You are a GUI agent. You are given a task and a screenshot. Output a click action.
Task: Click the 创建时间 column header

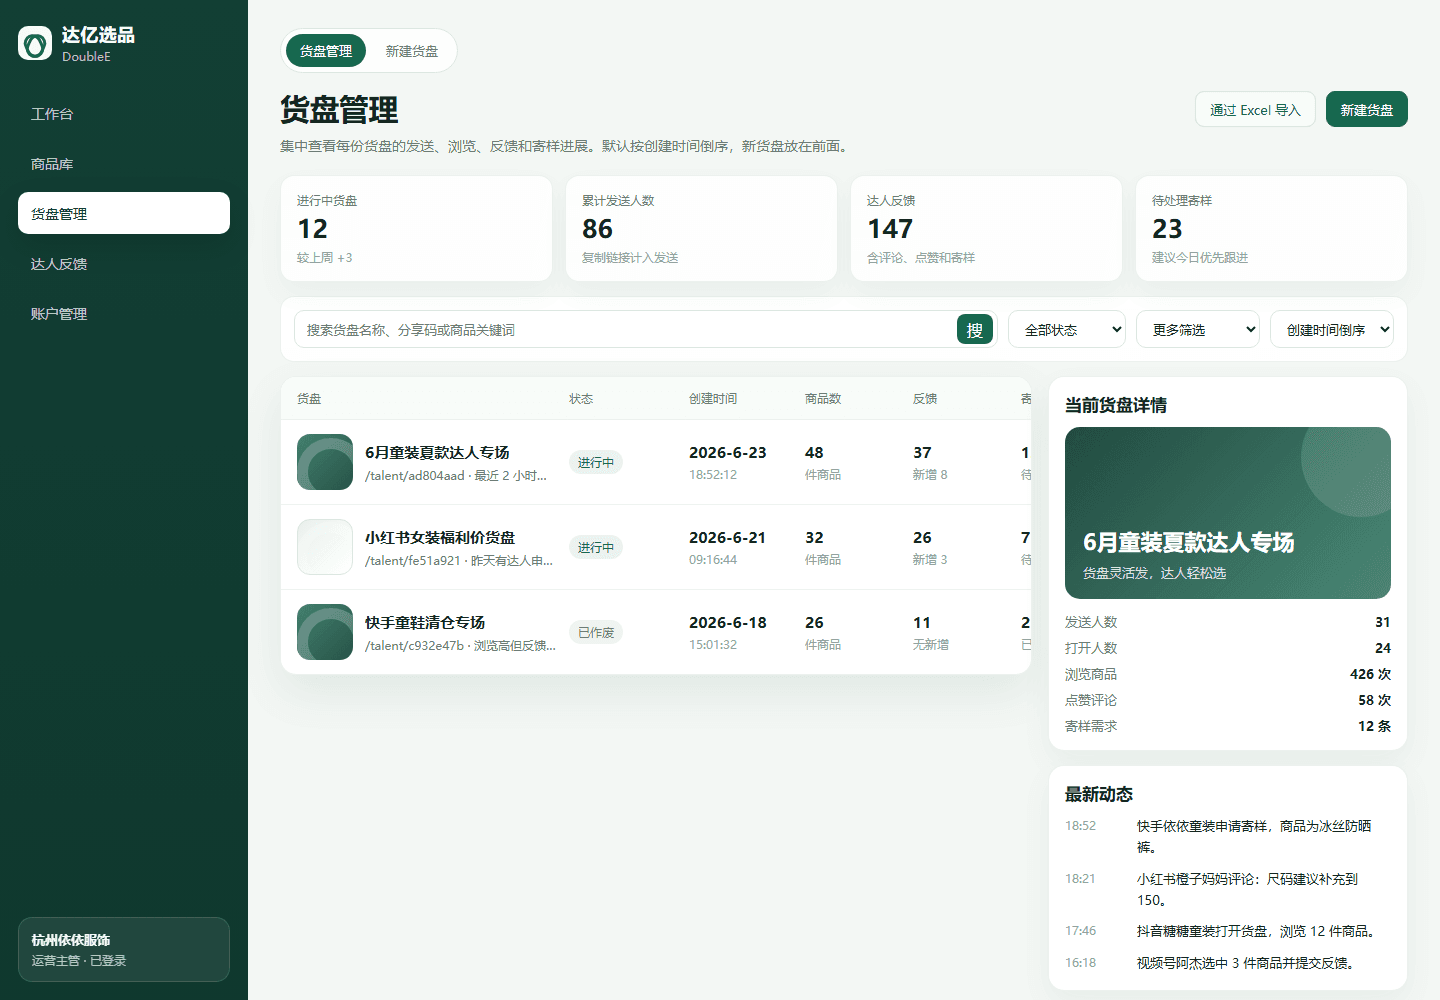click(x=713, y=398)
